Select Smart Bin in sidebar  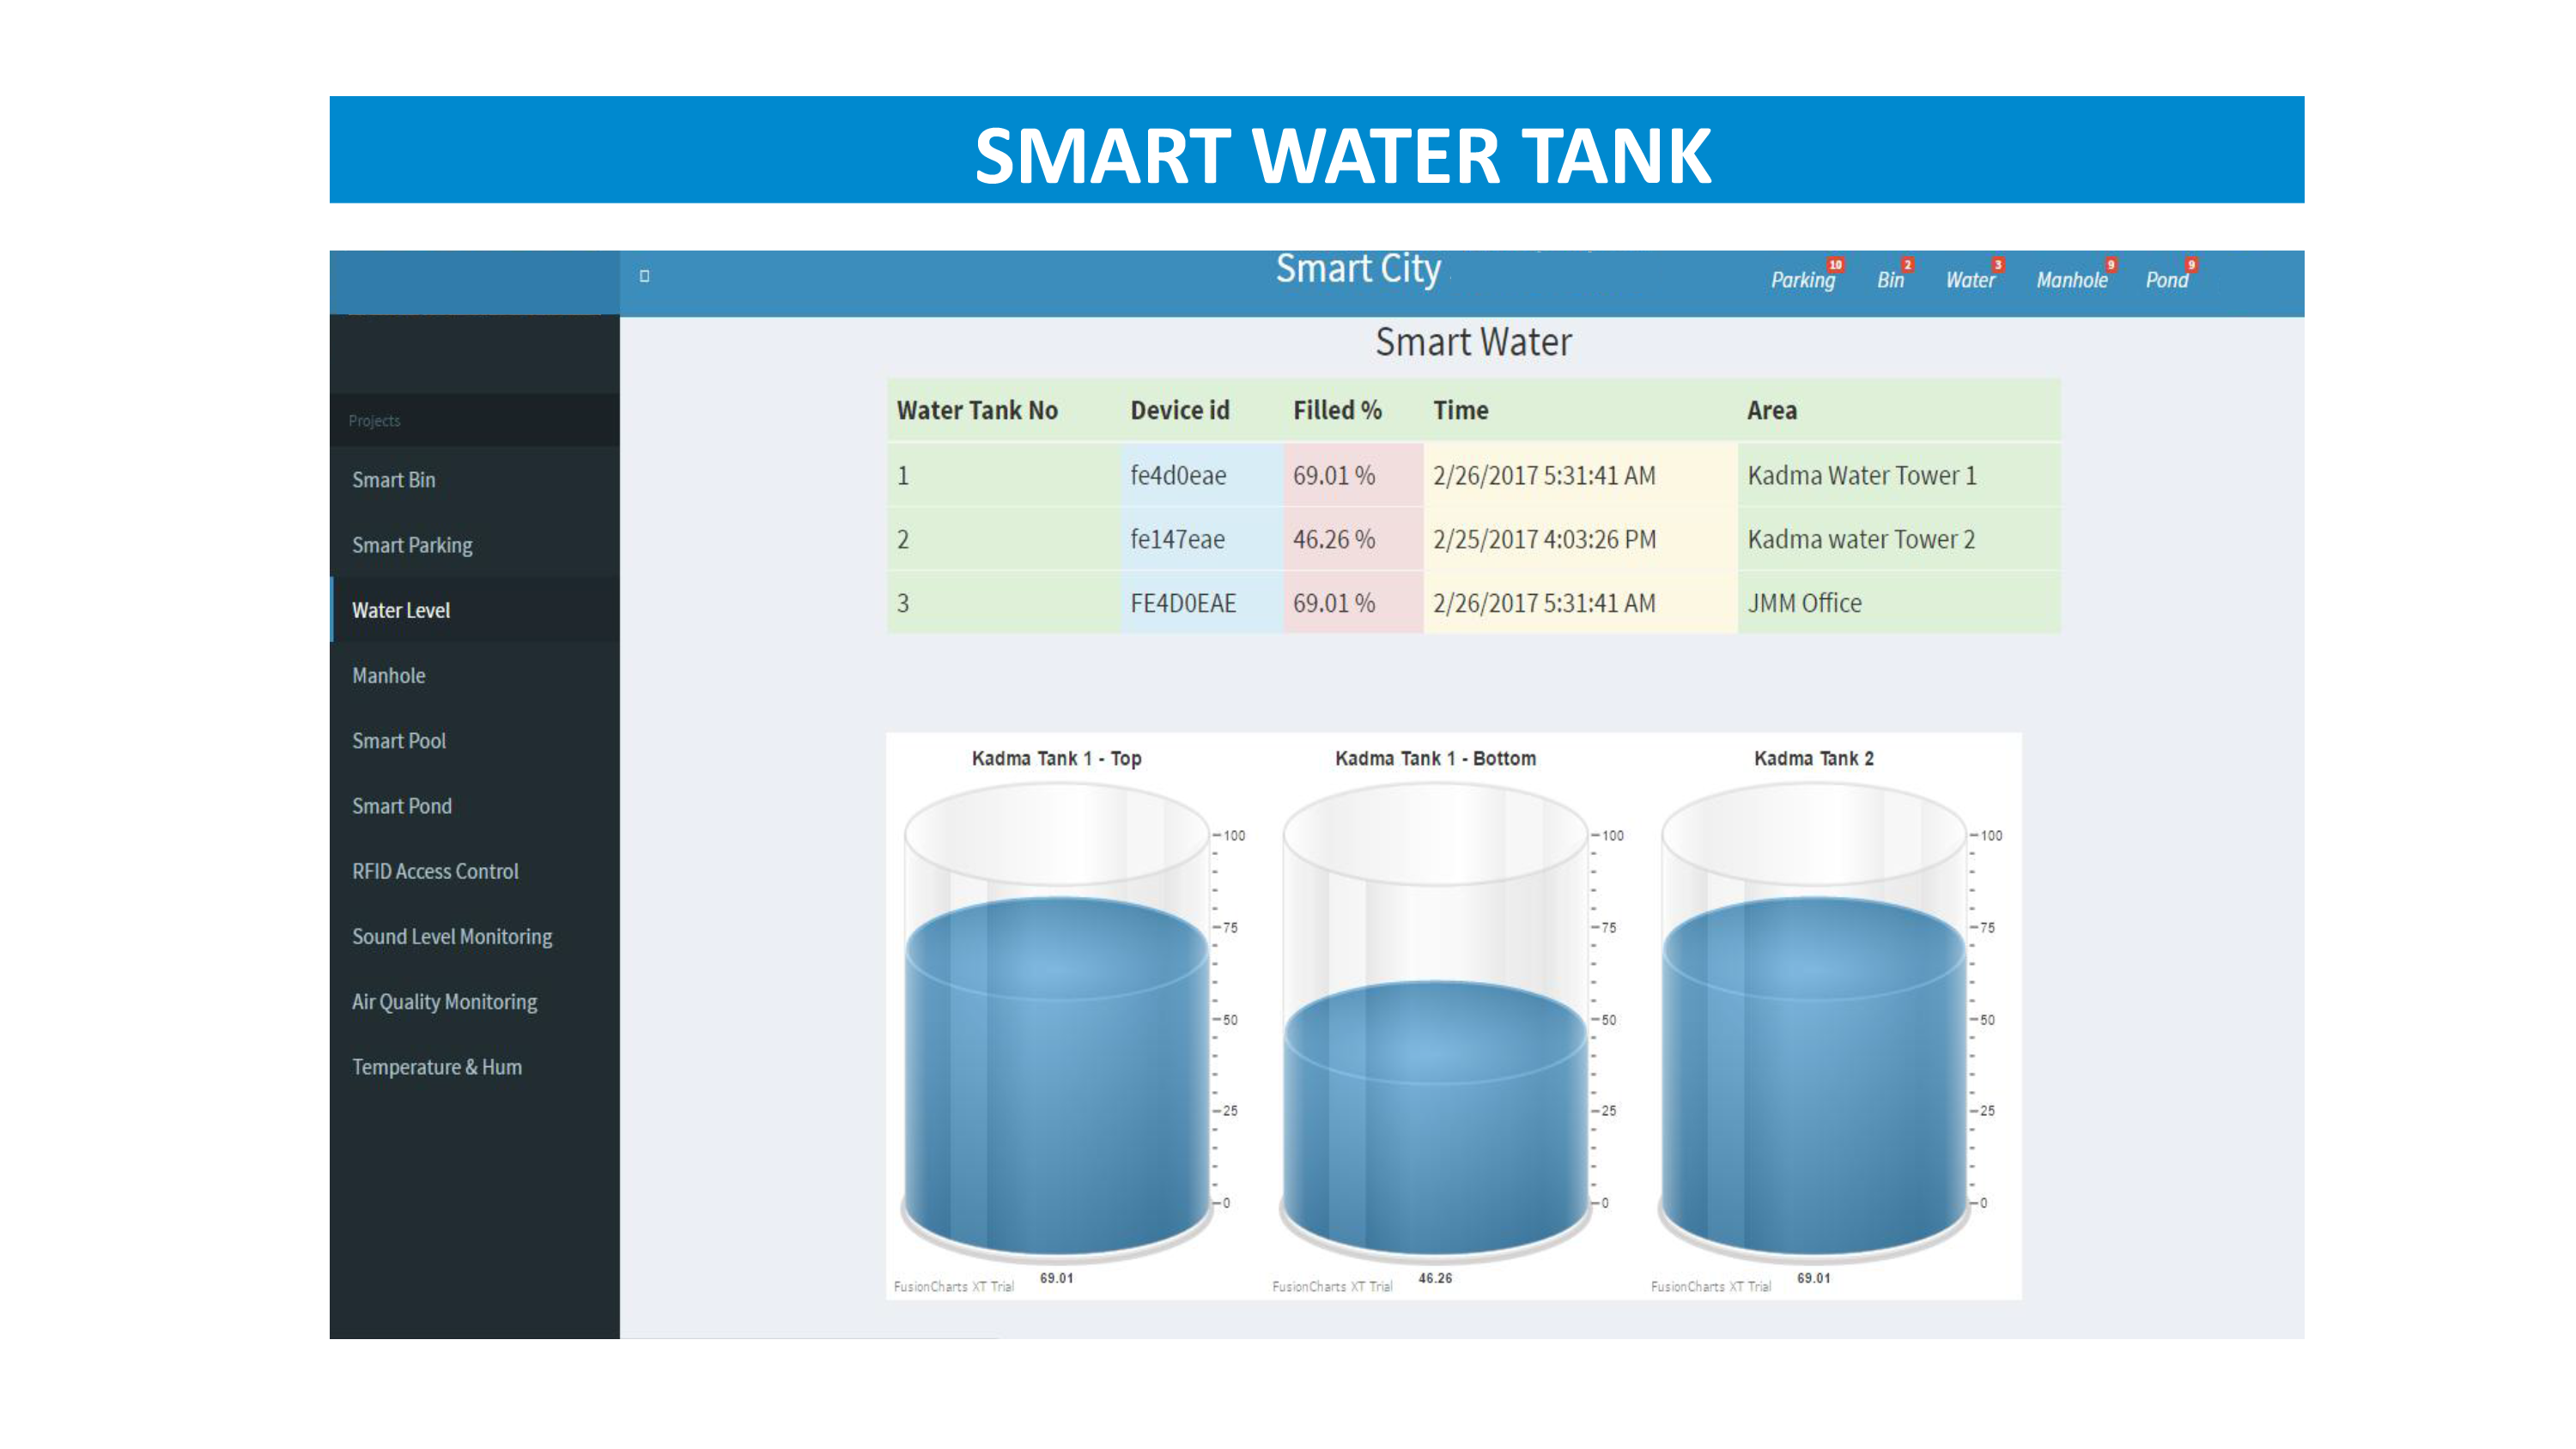tap(394, 480)
